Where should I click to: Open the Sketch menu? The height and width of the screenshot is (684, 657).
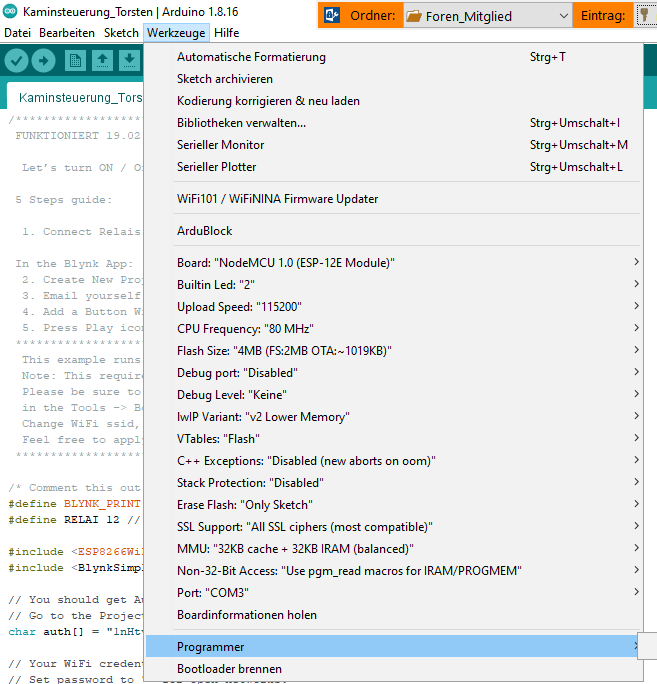pos(121,33)
